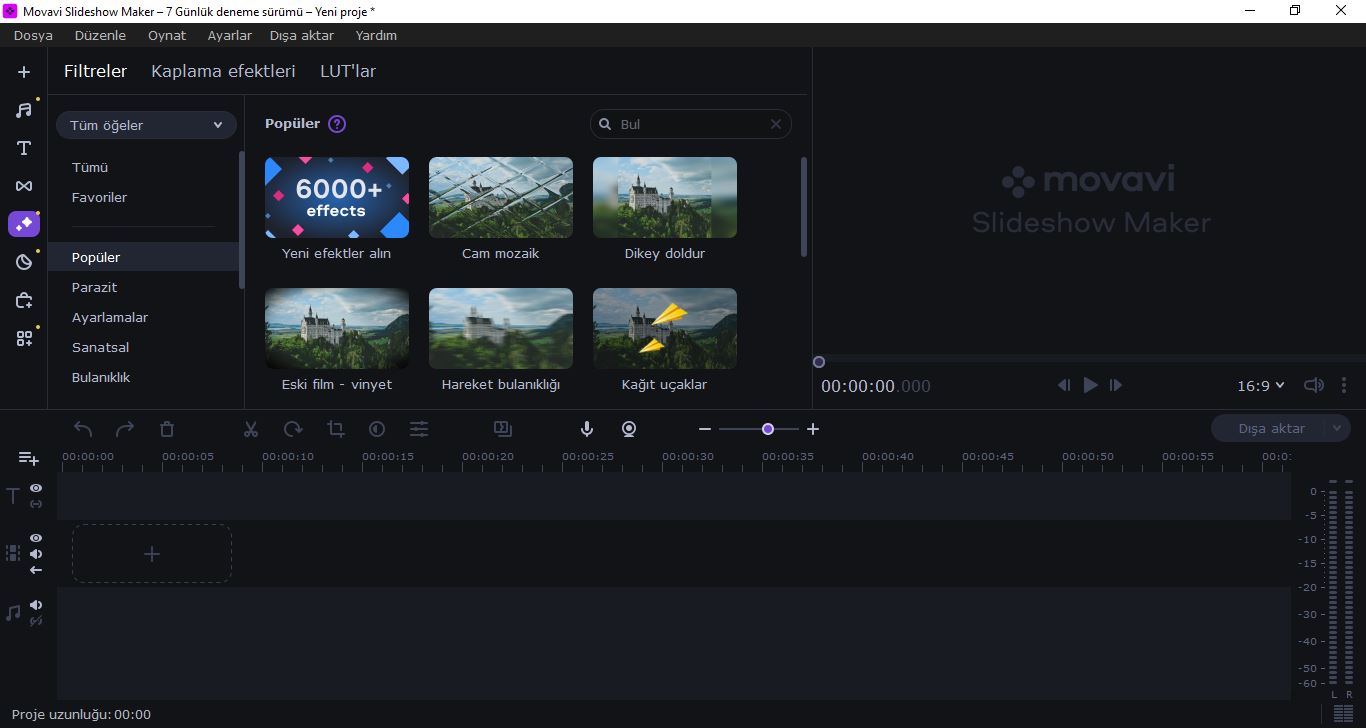The image size is (1366, 728).
Task: Toggle the video track arrow icon
Action: [36, 570]
